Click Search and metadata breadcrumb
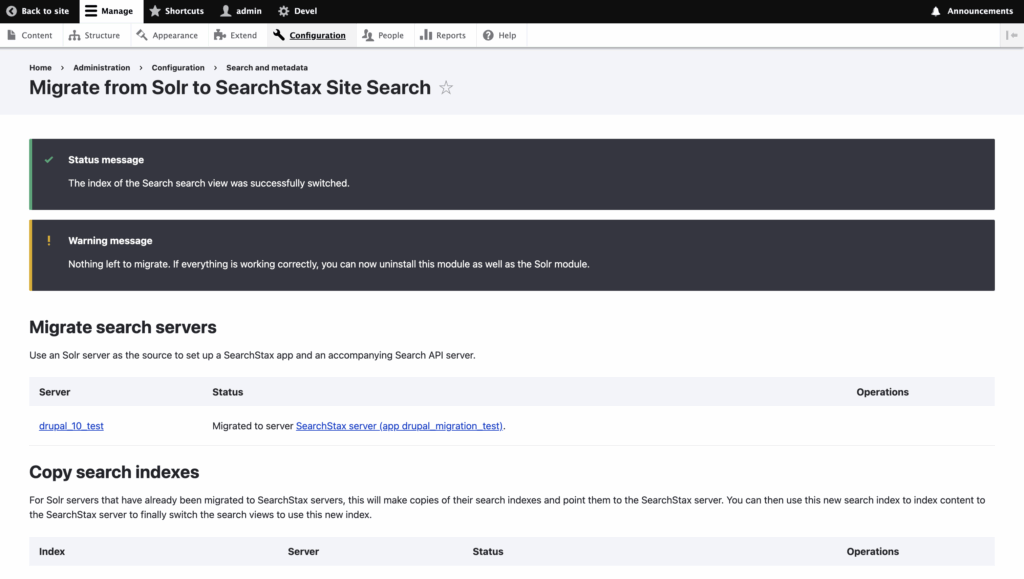 coord(266,67)
